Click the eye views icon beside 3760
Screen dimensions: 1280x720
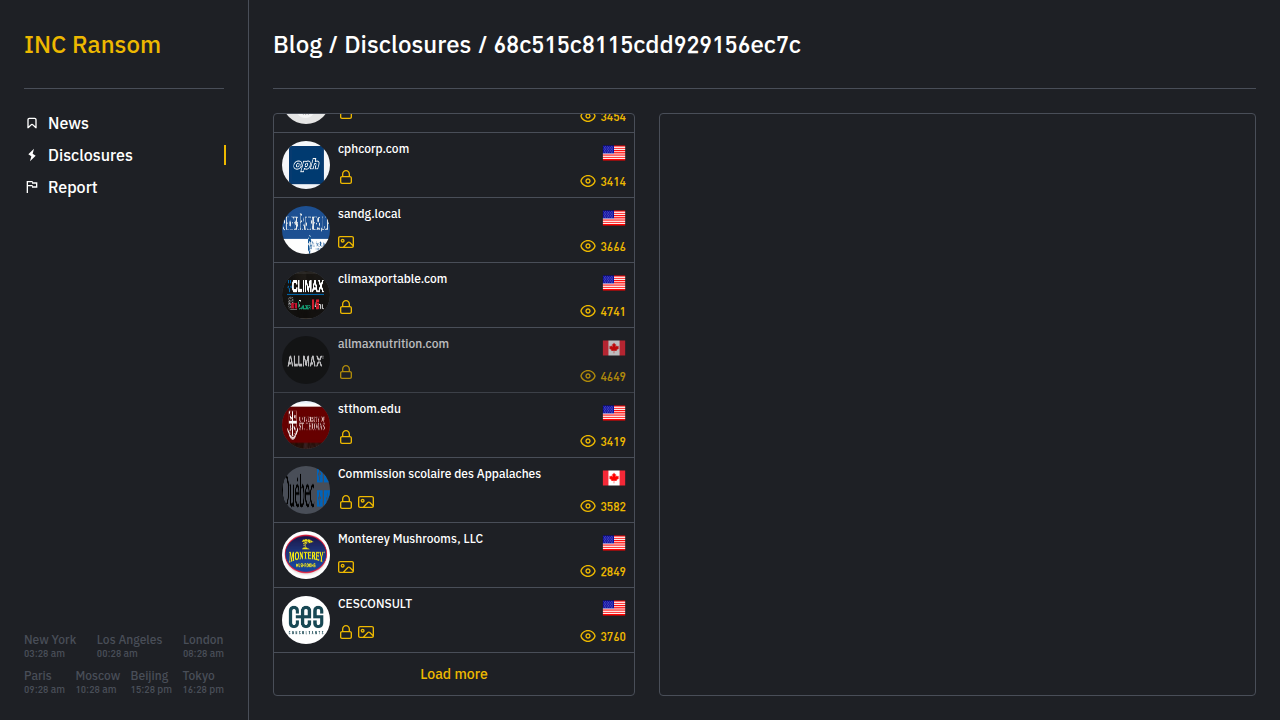(x=588, y=636)
